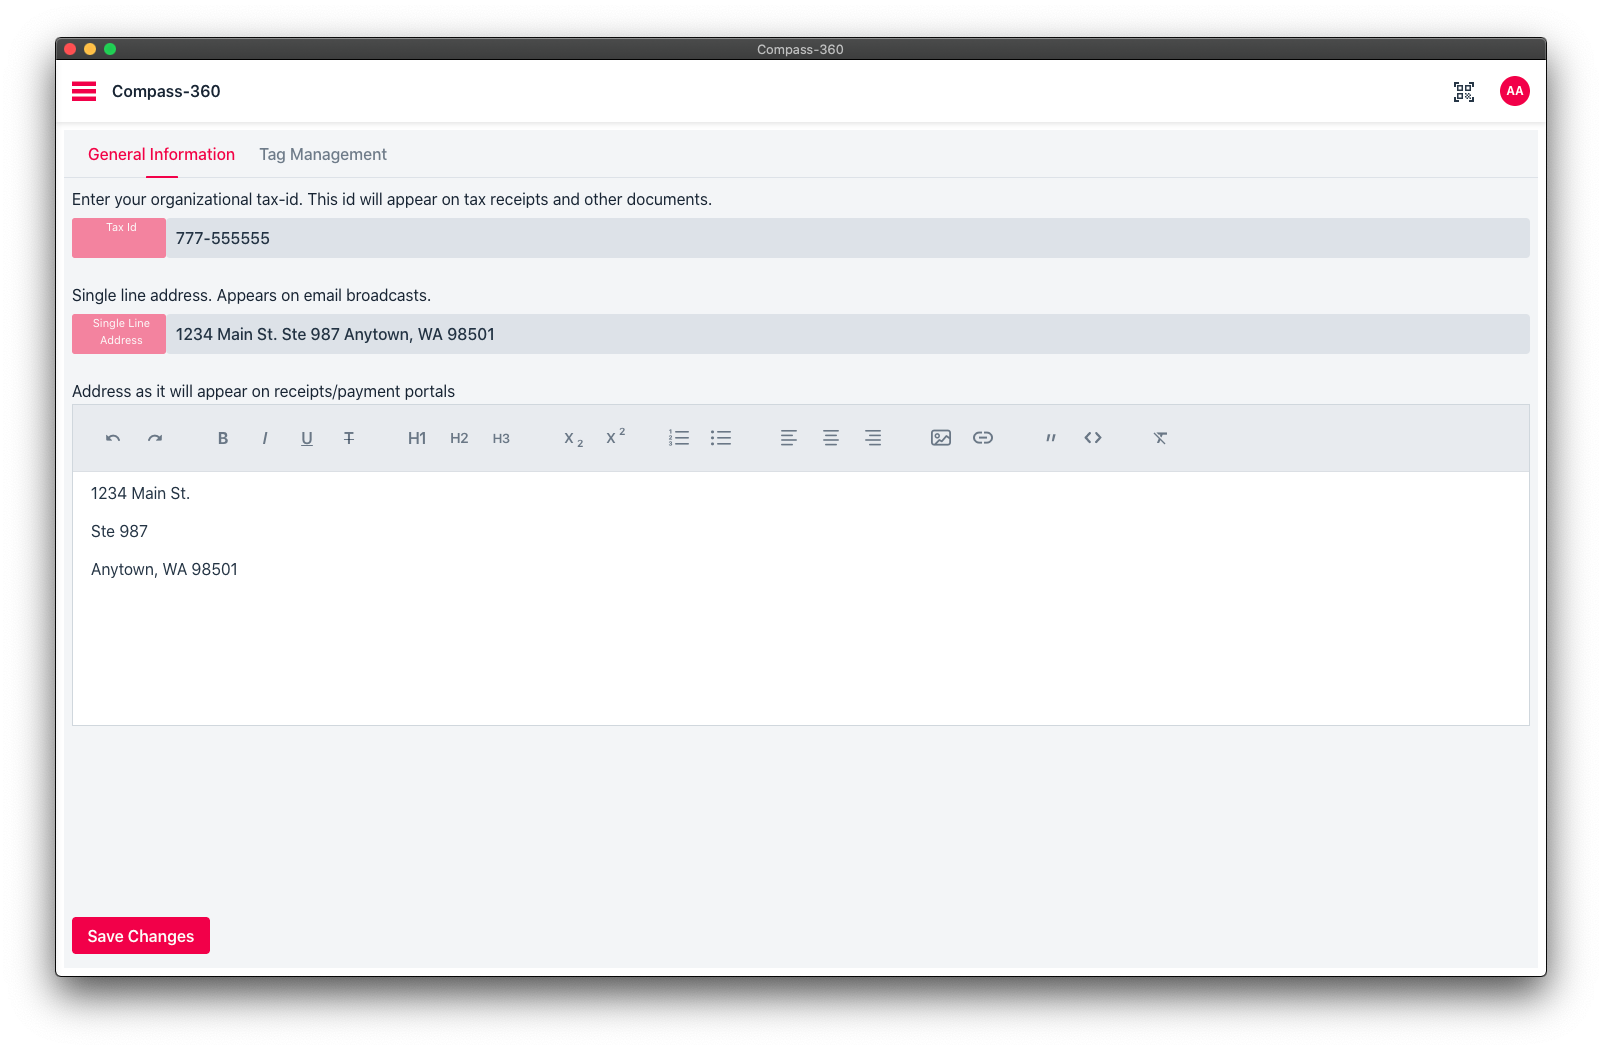
Task: Clear formatting from the selected text
Action: pyautogui.click(x=1160, y=438)
